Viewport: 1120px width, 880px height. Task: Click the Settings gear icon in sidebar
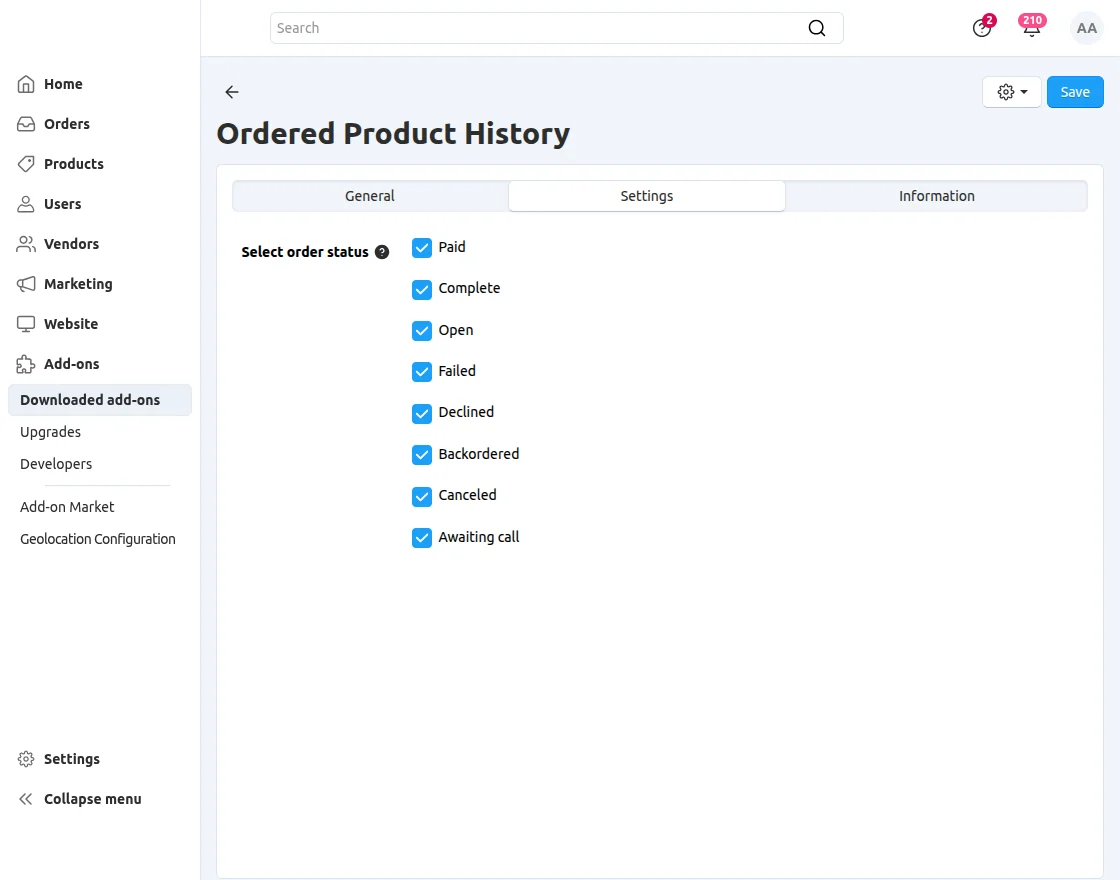[26, 759]
